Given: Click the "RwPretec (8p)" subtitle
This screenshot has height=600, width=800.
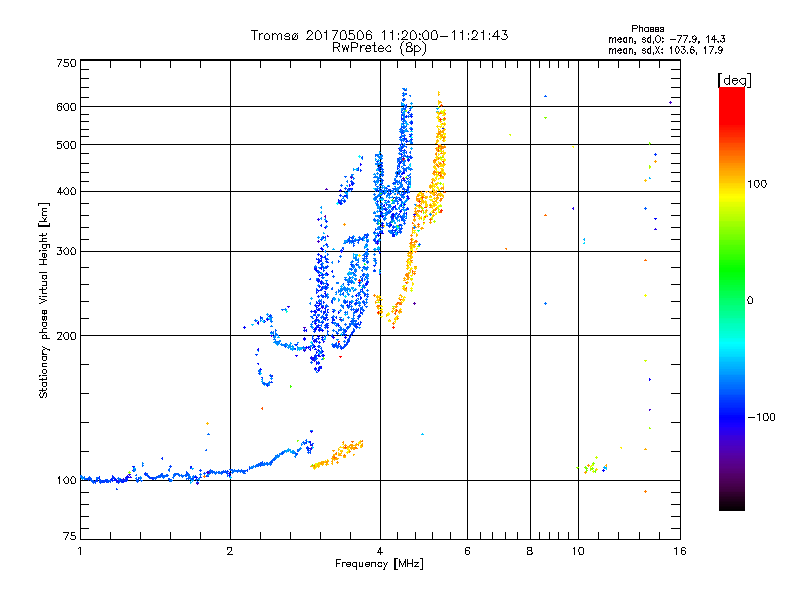Looking at the screenshot, I should pos(379,48).
